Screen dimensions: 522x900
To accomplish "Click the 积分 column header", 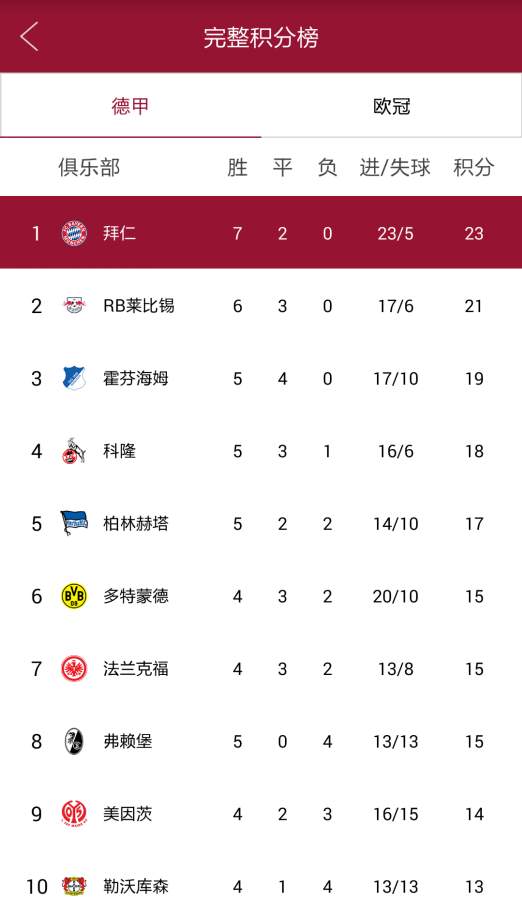I will coord(474,167).
